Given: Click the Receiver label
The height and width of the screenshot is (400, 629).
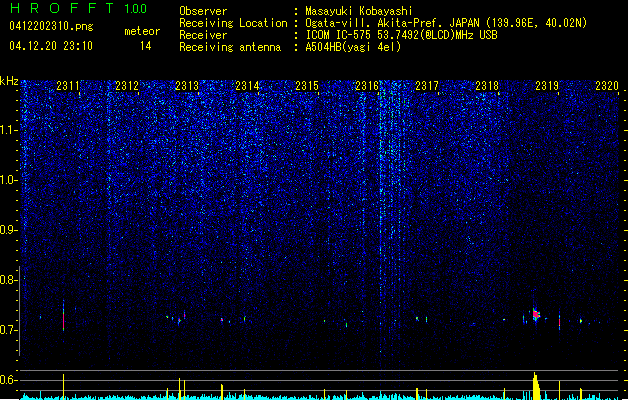Looking at the screenshot, I should click(x=203, y=35).
